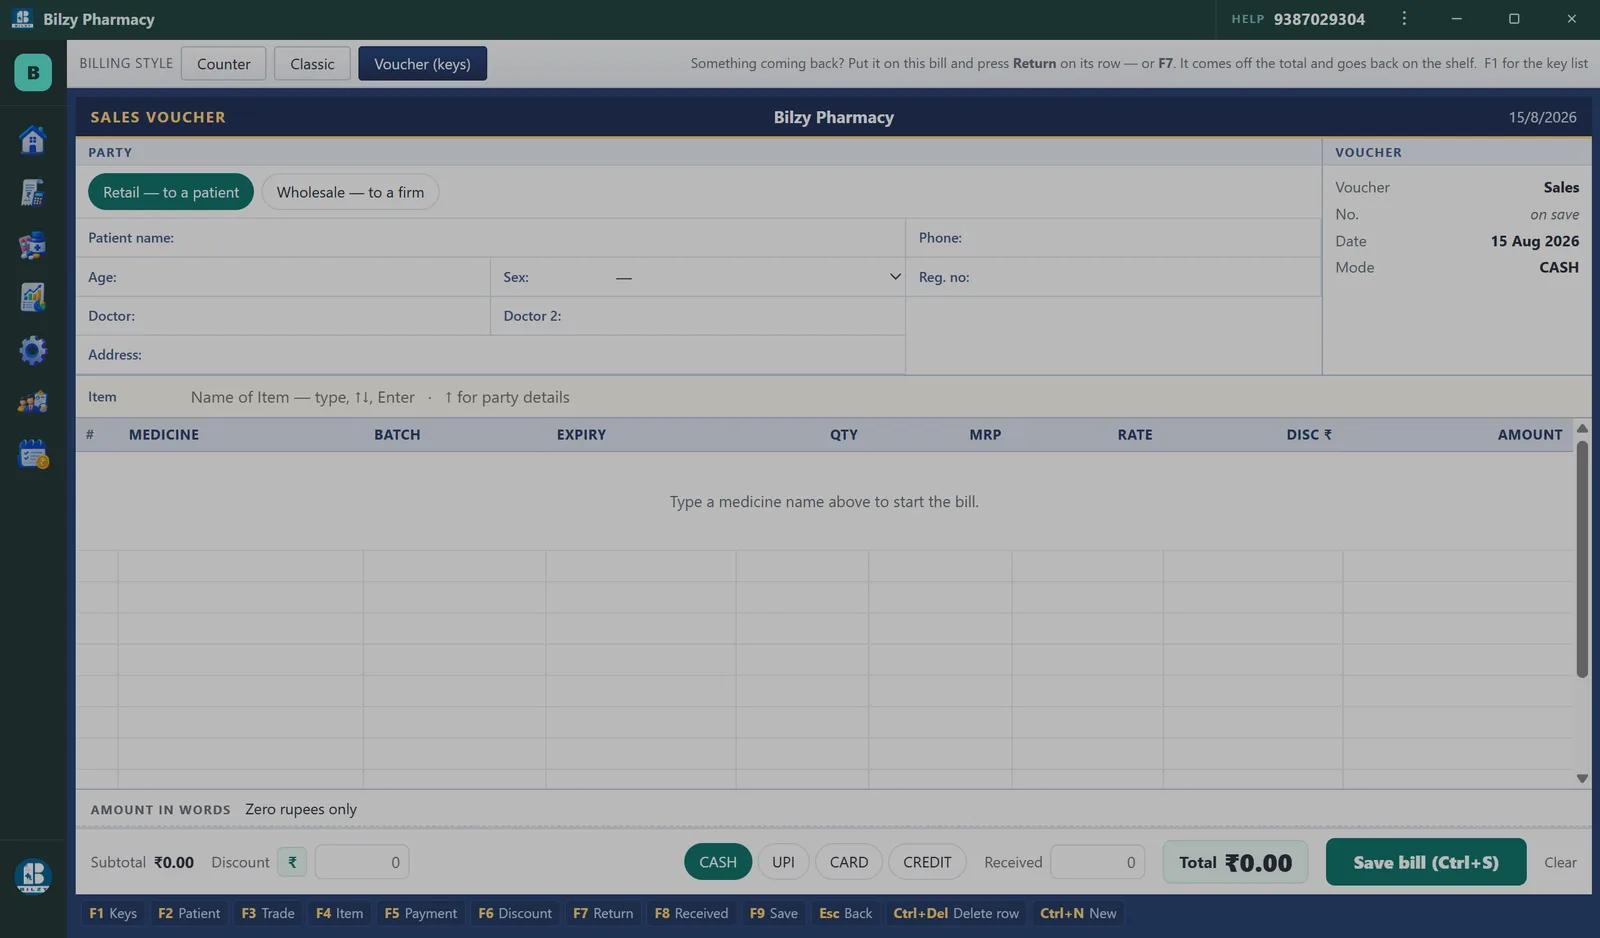Click the Clear link
Screen dimensions: 1600x938
pyautogui.click(x=1560, y=862)
